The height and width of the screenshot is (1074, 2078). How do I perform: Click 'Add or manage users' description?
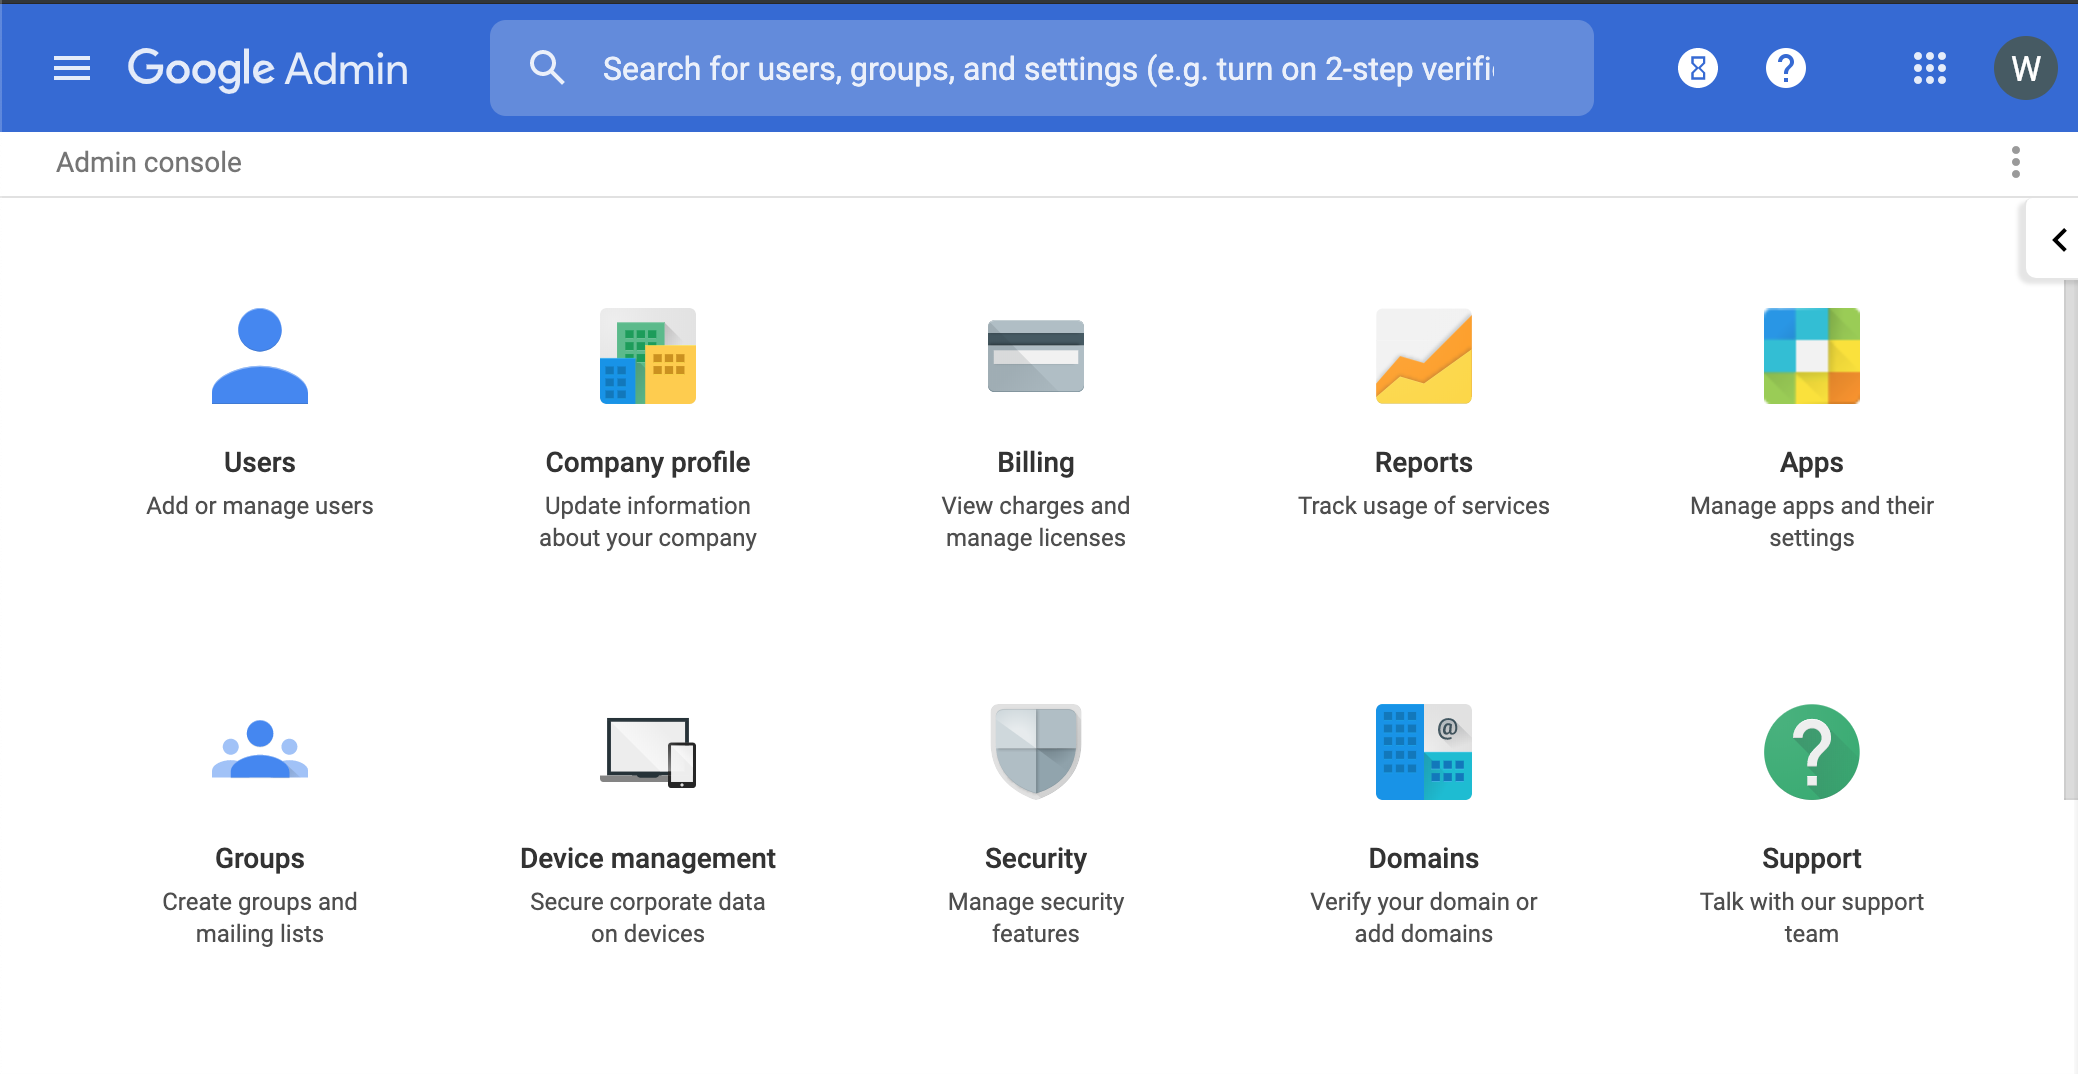[260, 506]
